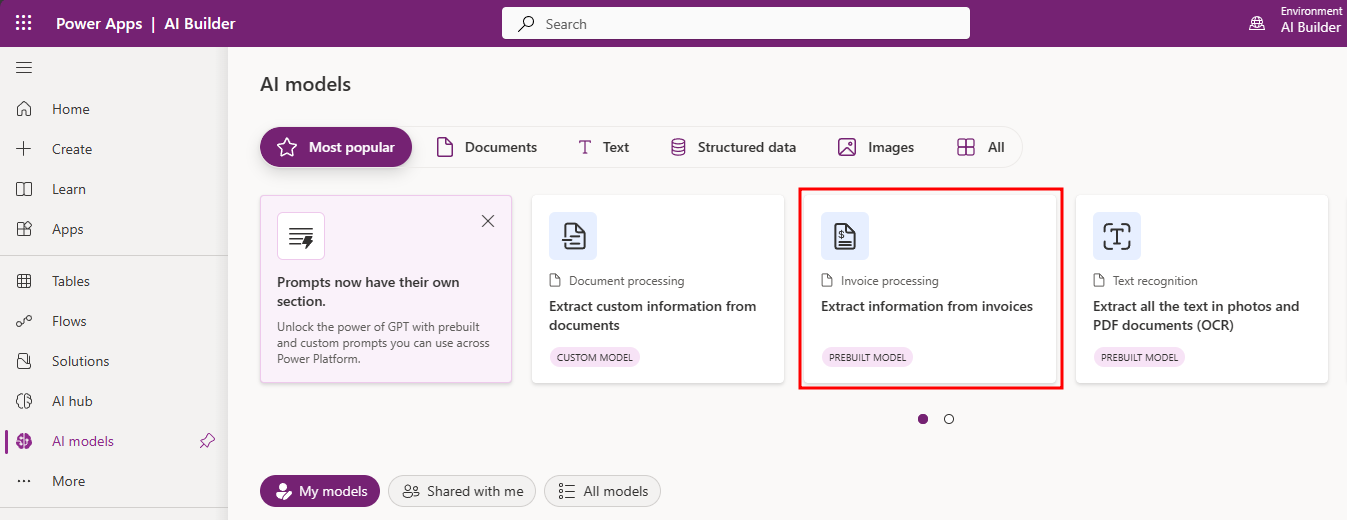Go to Home in sidebar
This screenshot has width=1347, height=520.
(70, 109)
